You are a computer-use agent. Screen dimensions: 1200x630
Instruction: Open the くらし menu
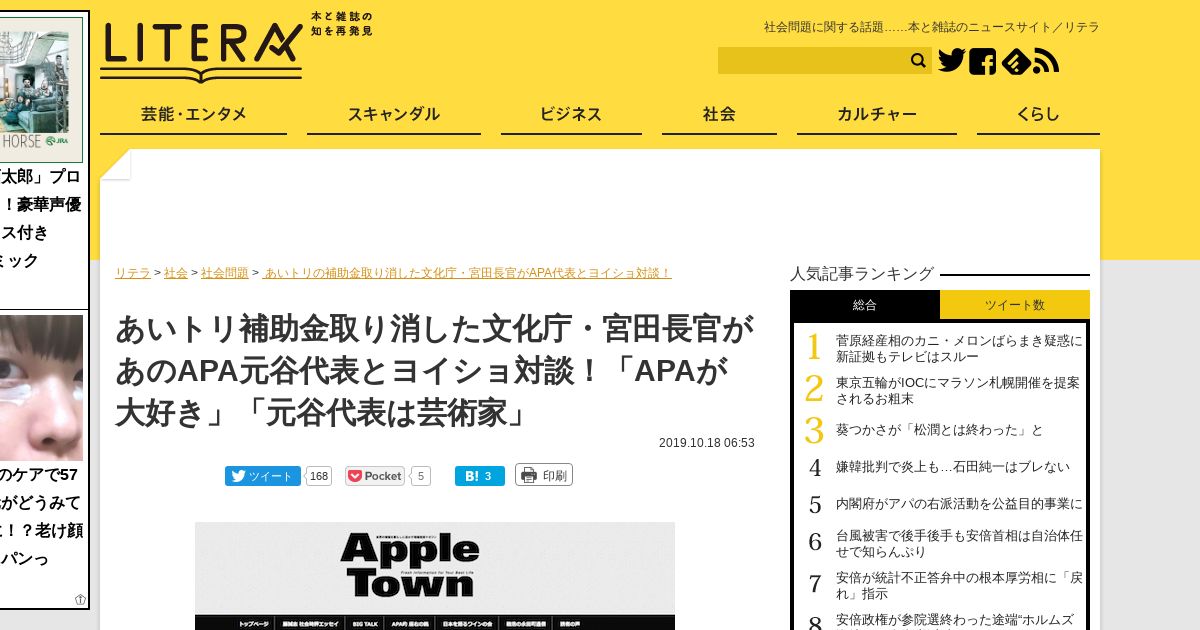(x=1038, y=114)
